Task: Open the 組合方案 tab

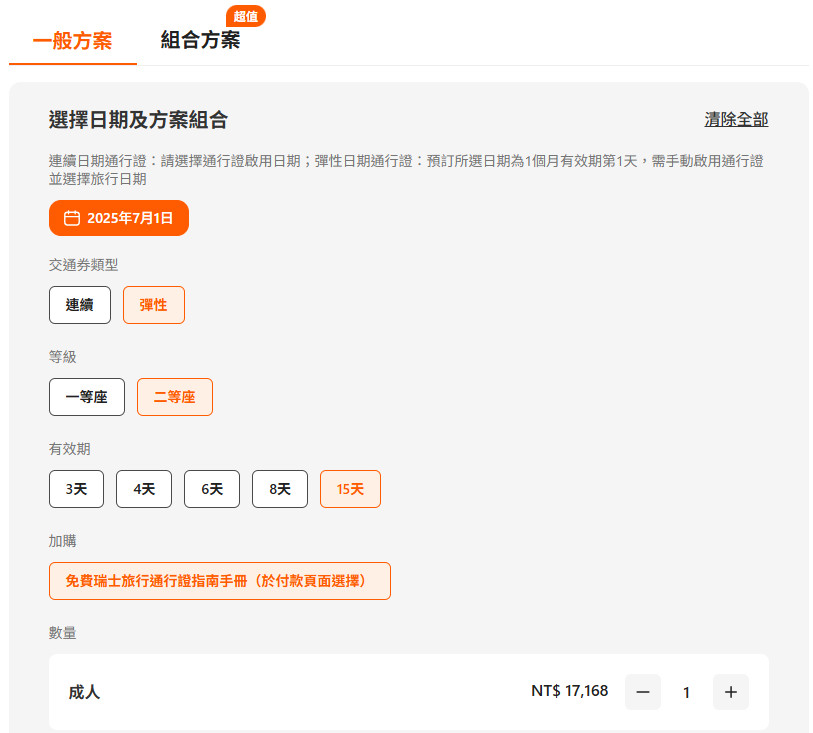Action: [x=200, y=40]
